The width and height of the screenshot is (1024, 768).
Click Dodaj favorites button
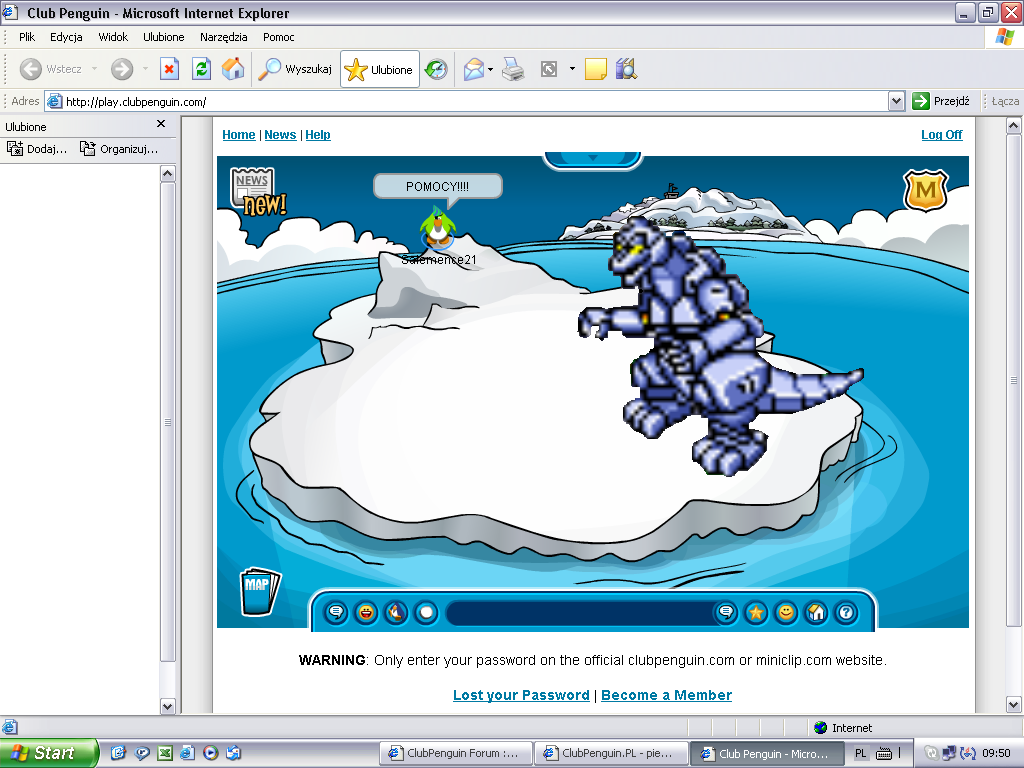click(37, 149)
